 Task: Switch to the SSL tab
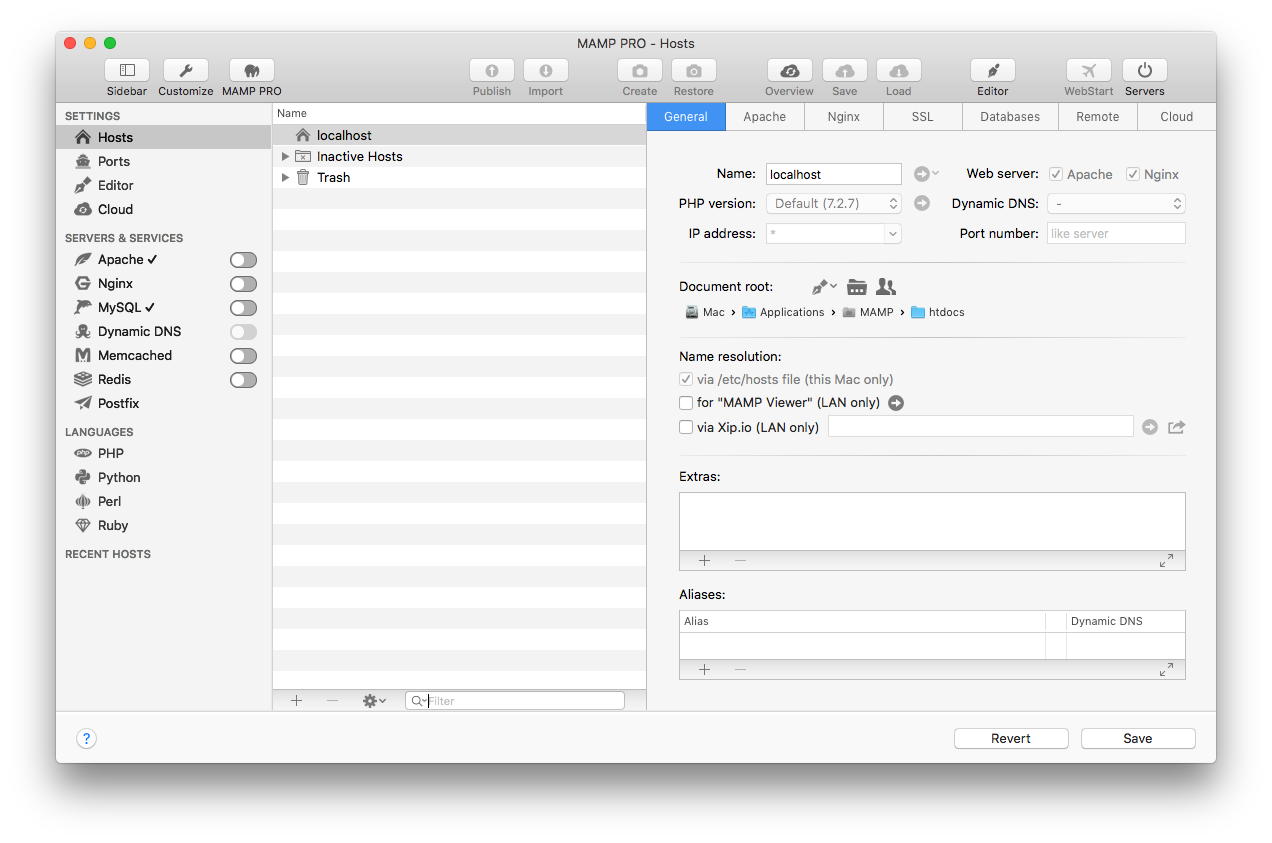point(922,117)
